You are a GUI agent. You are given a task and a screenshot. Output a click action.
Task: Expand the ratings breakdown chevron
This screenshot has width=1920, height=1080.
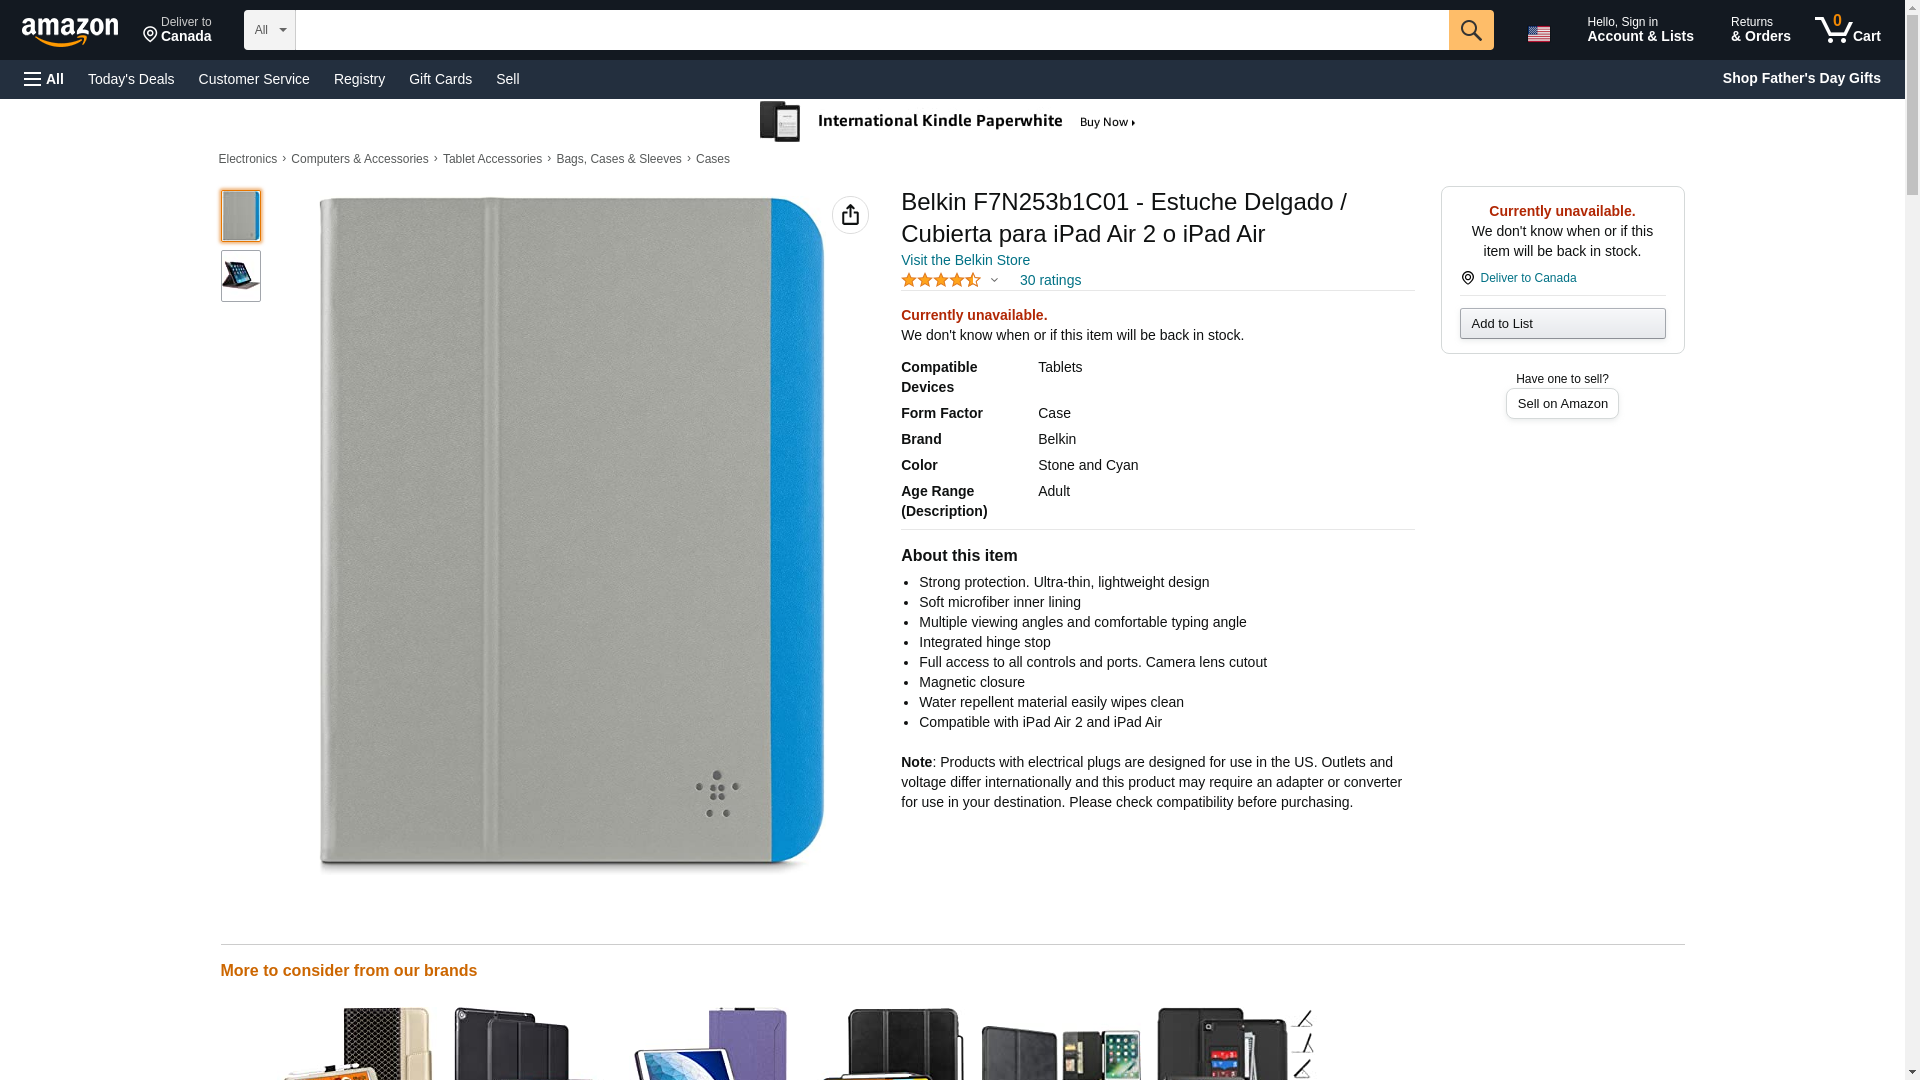coord(994,281)
